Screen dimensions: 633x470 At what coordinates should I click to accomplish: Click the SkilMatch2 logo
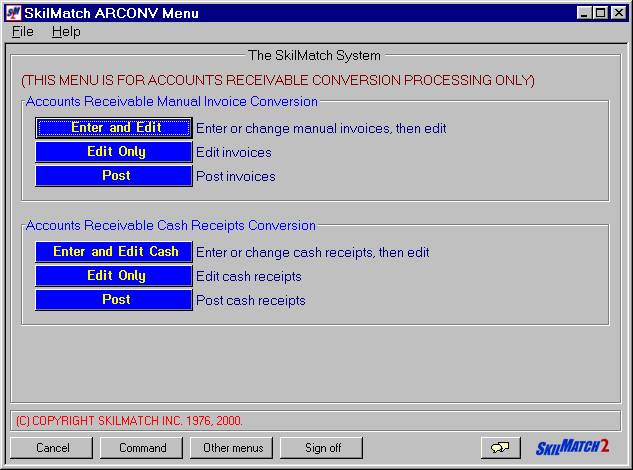[x=572, y=447]
